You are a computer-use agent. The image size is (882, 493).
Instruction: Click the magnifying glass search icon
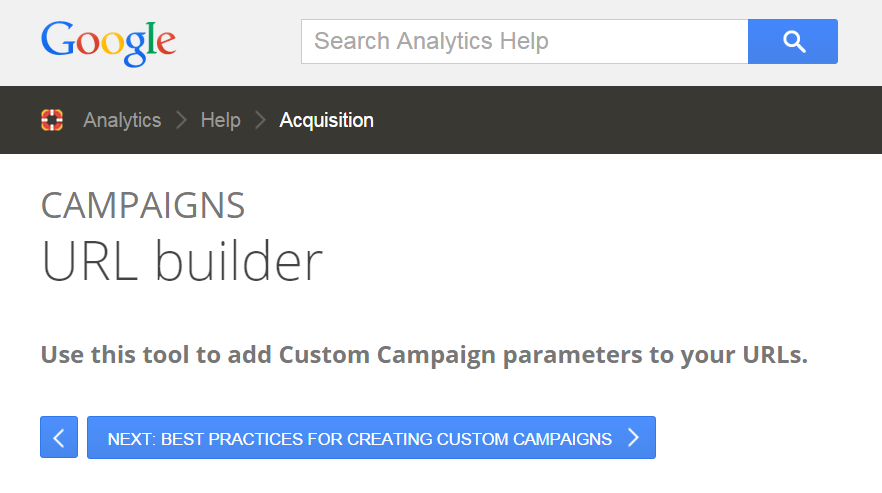point(794,42)
